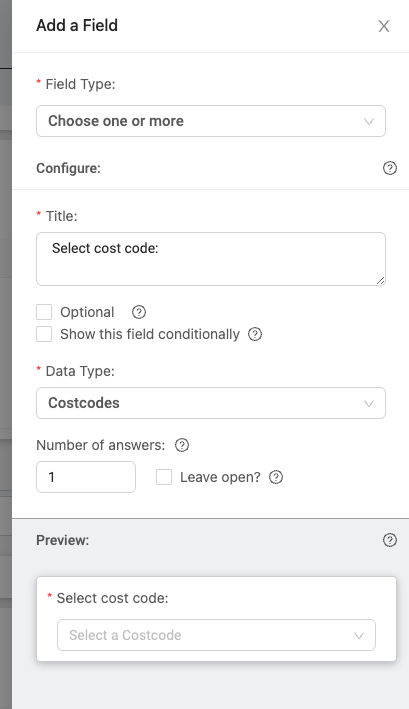The height and width of the screenshot is (709, 409).
Task: Click the Leave open? label text
Action: 220,477
